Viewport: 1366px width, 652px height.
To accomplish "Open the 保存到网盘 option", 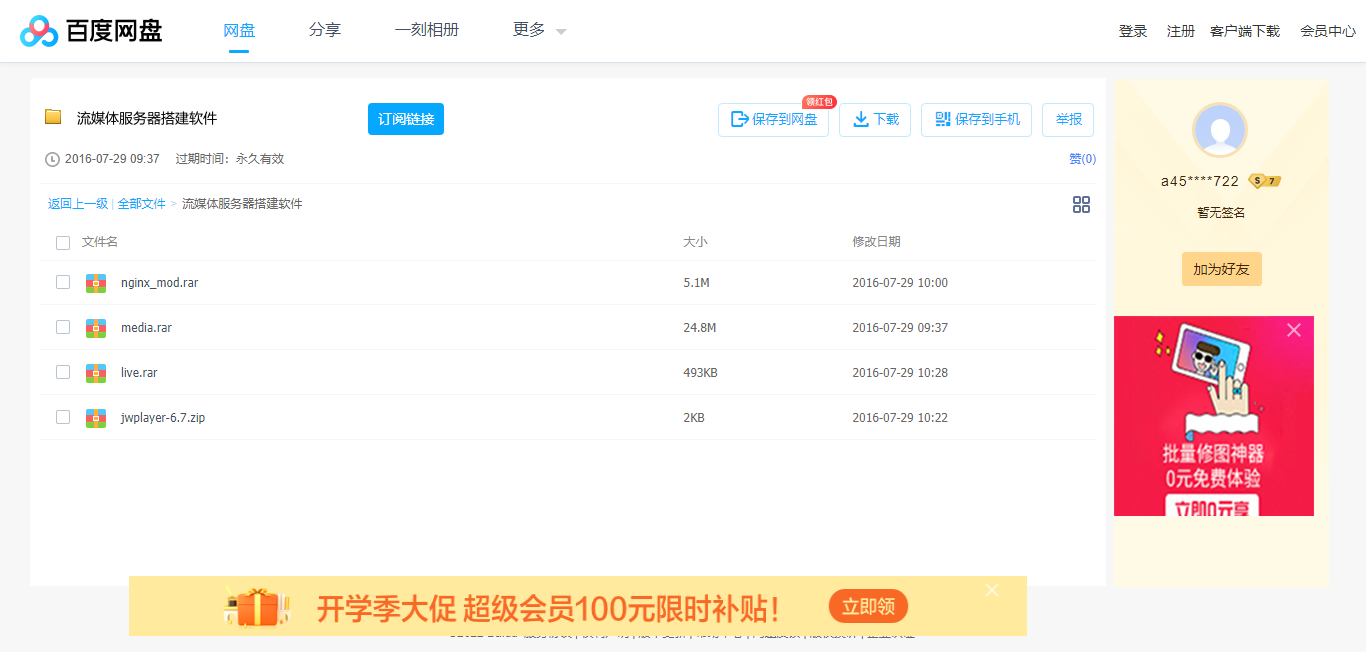I will 773,119.
